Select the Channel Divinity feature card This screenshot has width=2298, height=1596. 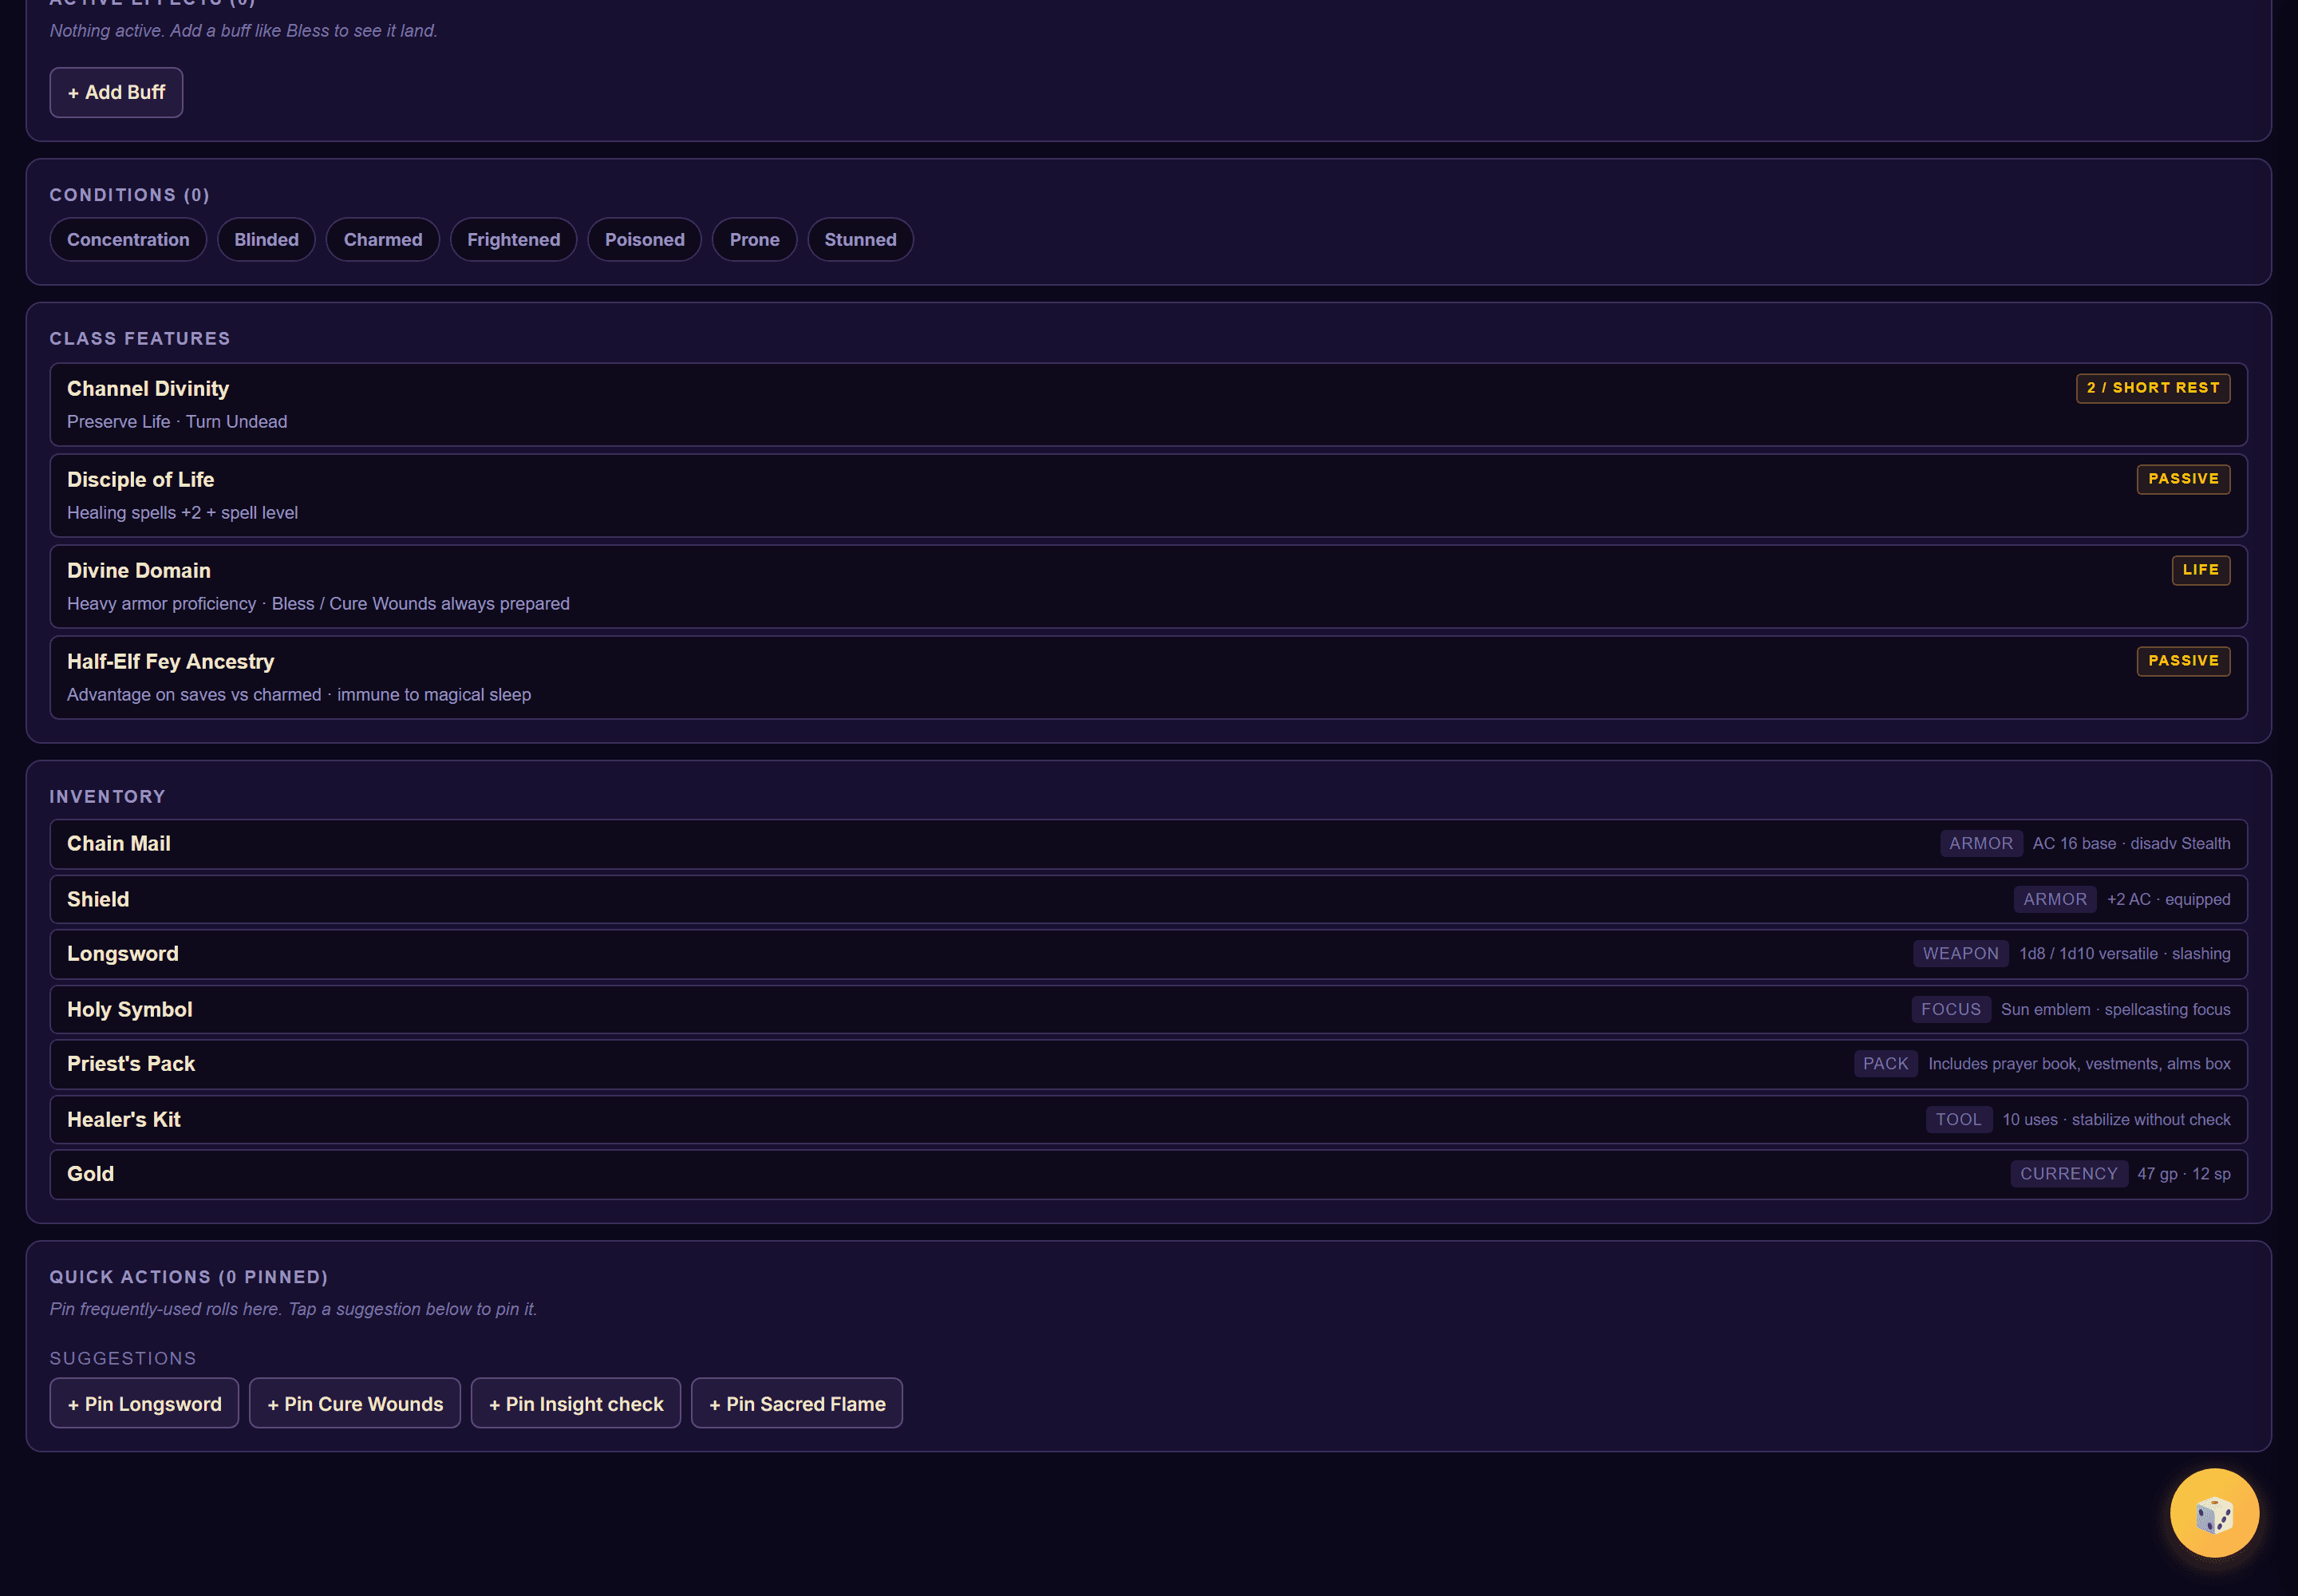[1148, 404]
